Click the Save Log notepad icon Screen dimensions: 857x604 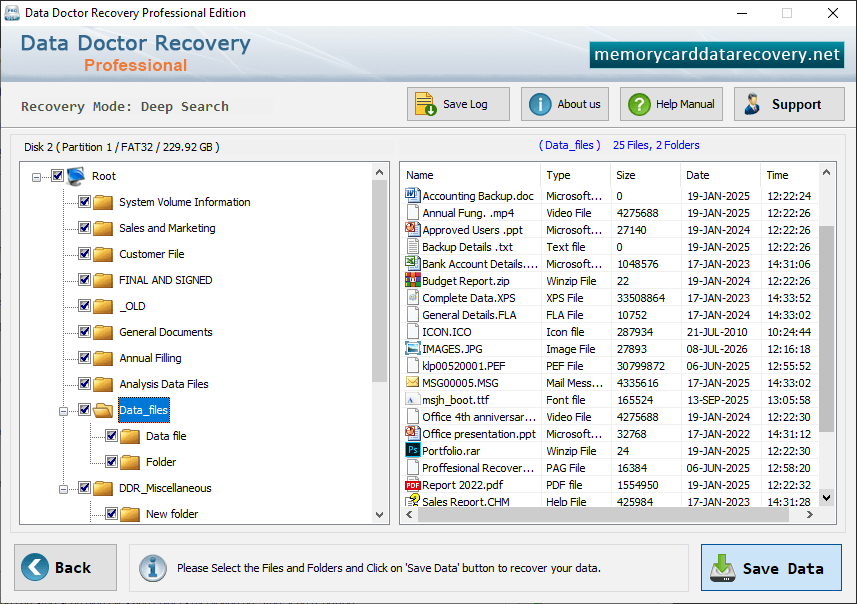point(425,104)
